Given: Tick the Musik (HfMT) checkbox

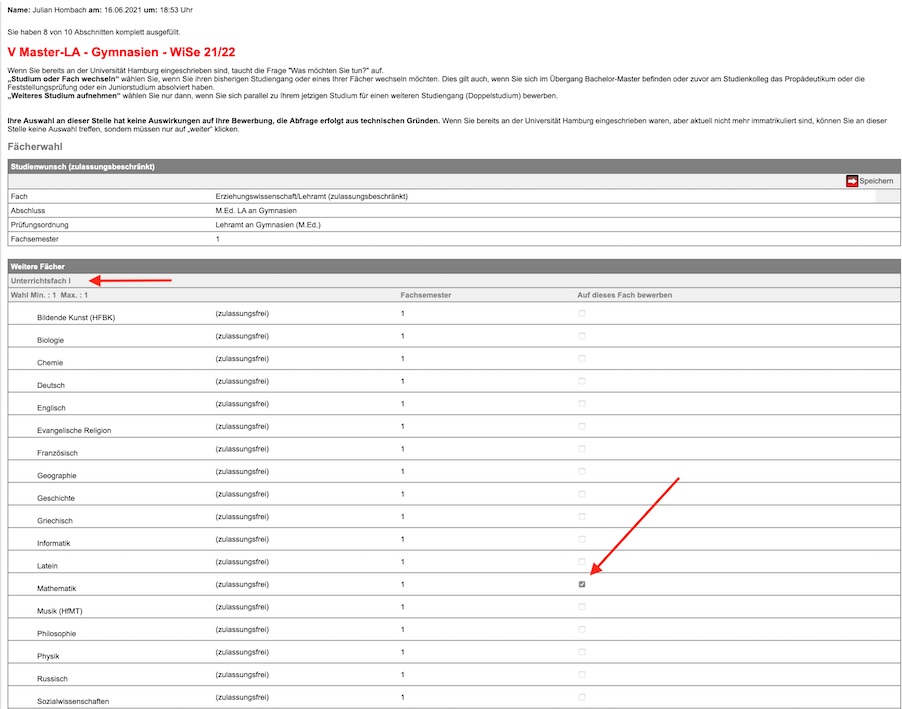Looking at the screenshot, I should click(x=582, y=607).
